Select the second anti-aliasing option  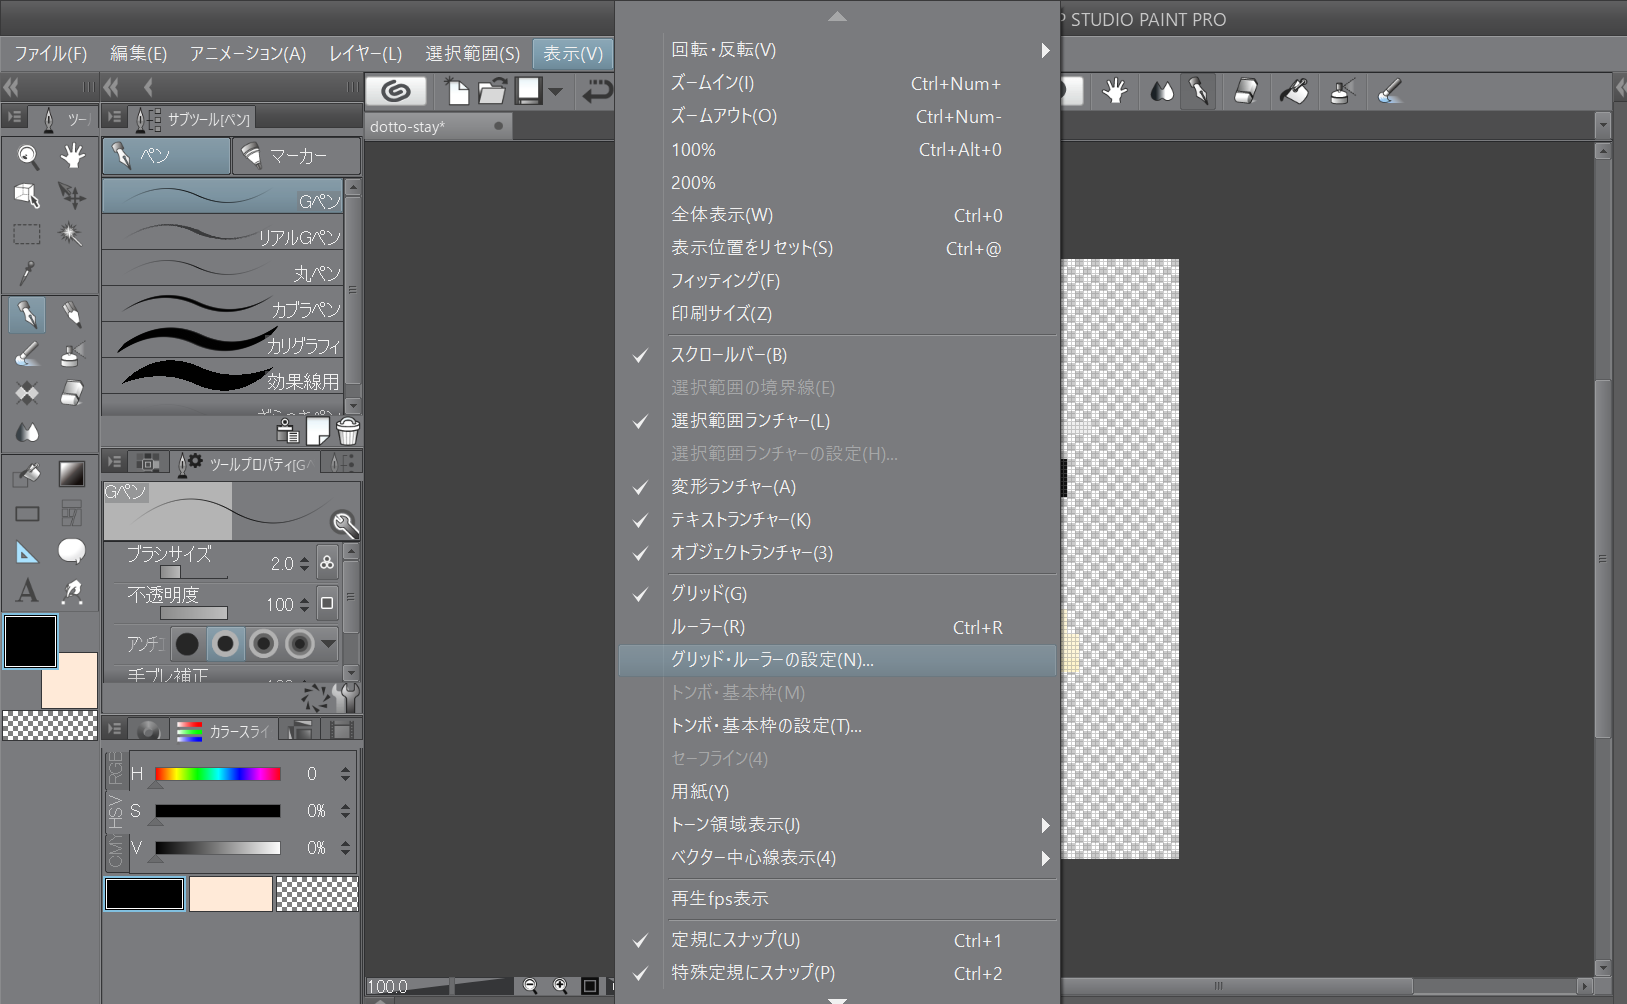226,644
